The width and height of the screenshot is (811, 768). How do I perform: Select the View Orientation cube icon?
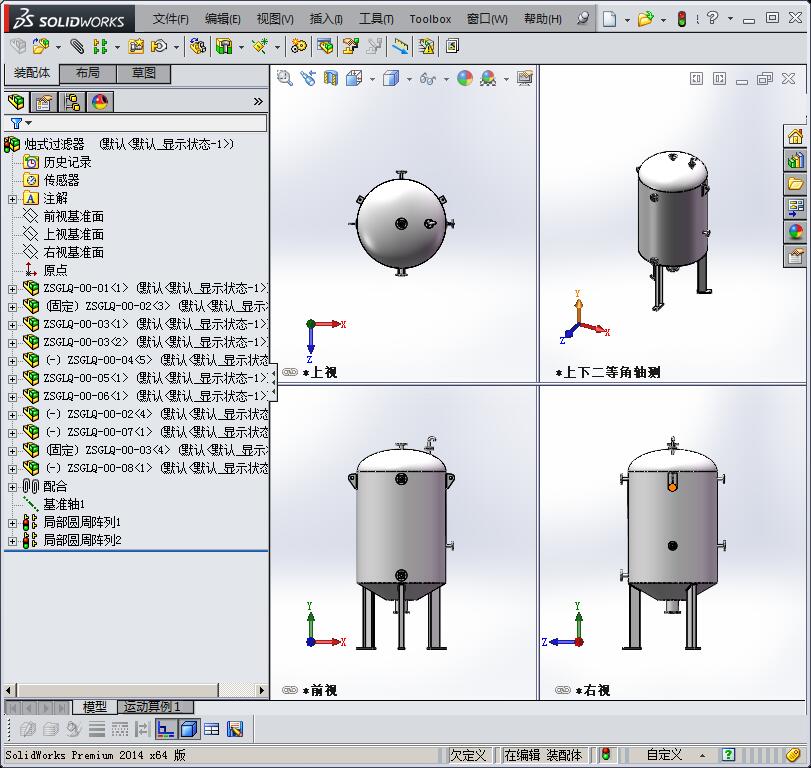353,78
